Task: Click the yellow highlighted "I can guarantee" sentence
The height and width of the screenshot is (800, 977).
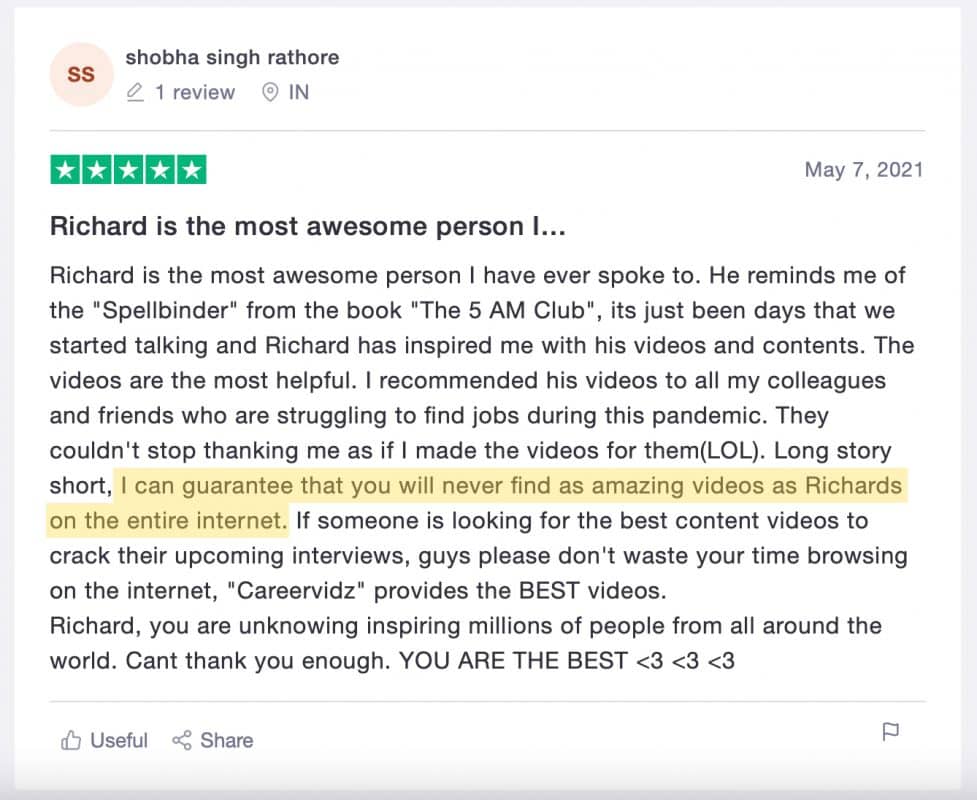Action: click(x=510, y=487)
